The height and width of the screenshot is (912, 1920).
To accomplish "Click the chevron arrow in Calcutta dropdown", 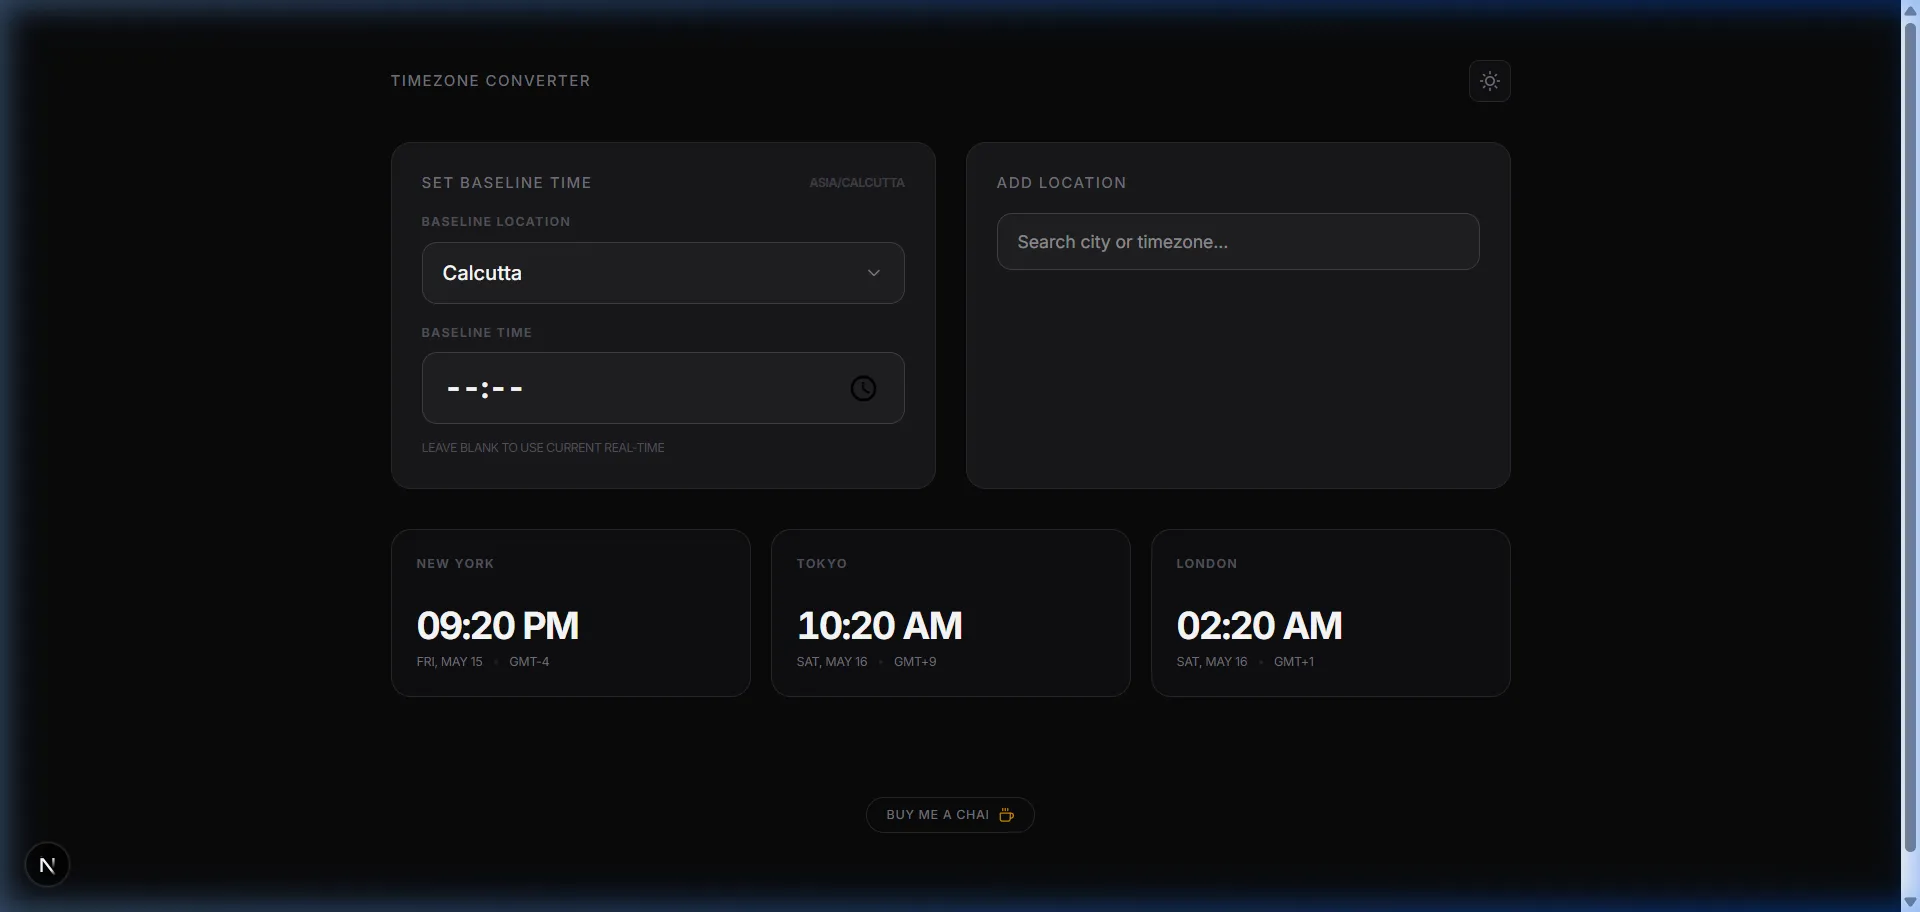I will tap(873, 273).
